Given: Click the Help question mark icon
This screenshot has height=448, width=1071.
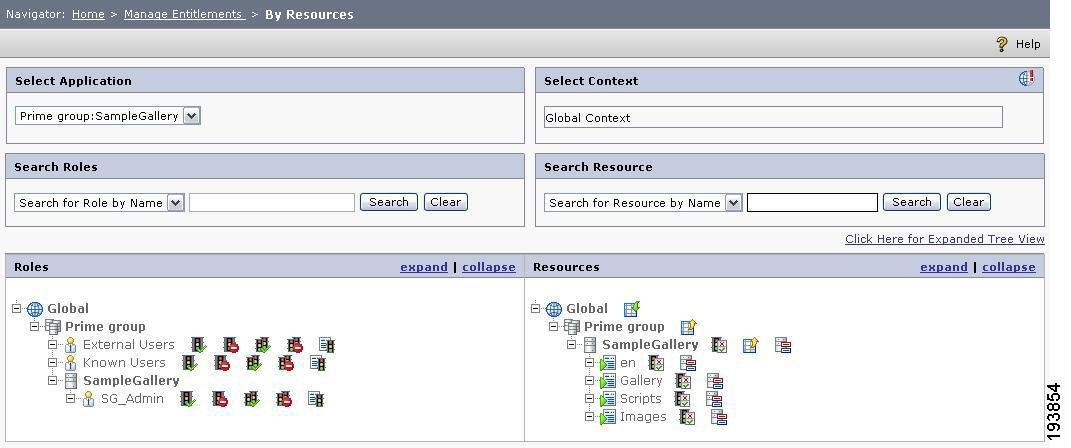Looking at the screenshot, I should tap(1001, 44).
